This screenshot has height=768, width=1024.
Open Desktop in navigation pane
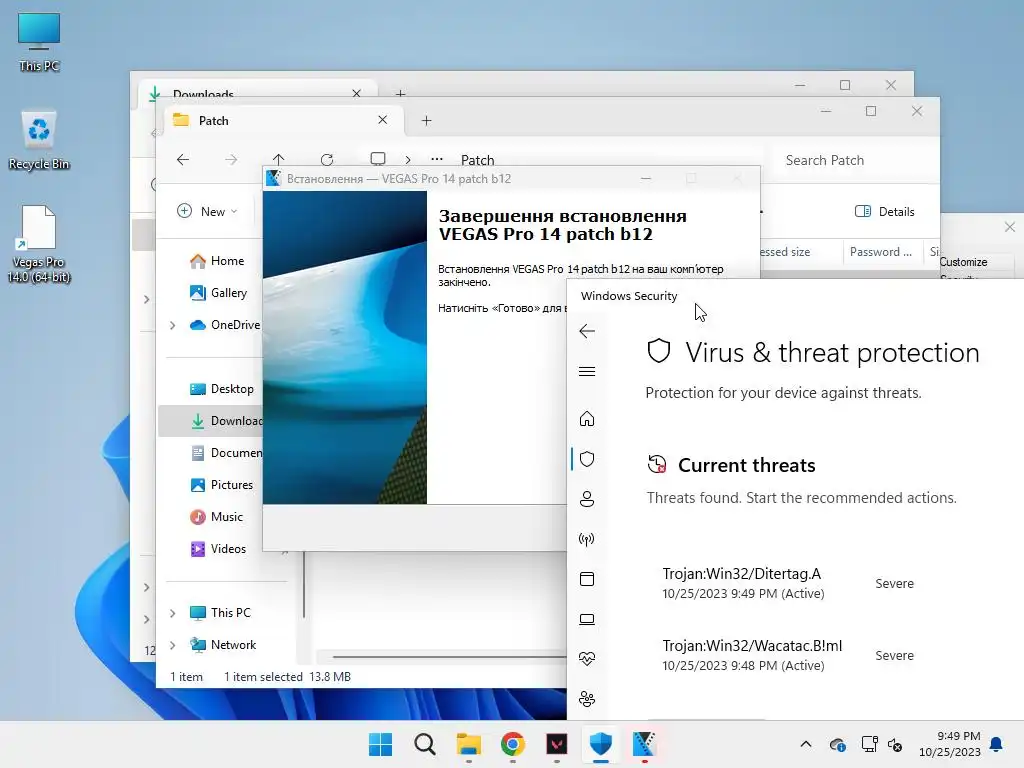[x=221, y=389]
